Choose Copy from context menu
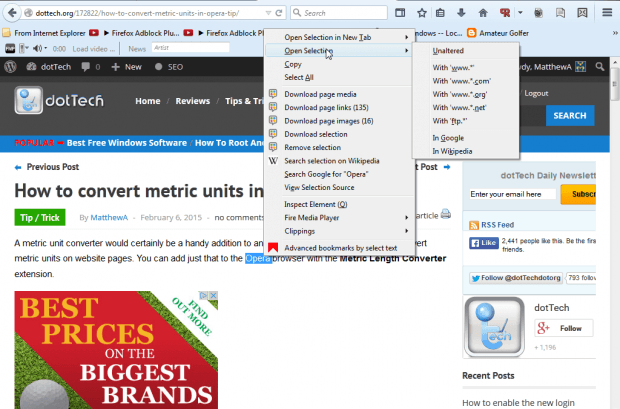 tap(340, 64)
